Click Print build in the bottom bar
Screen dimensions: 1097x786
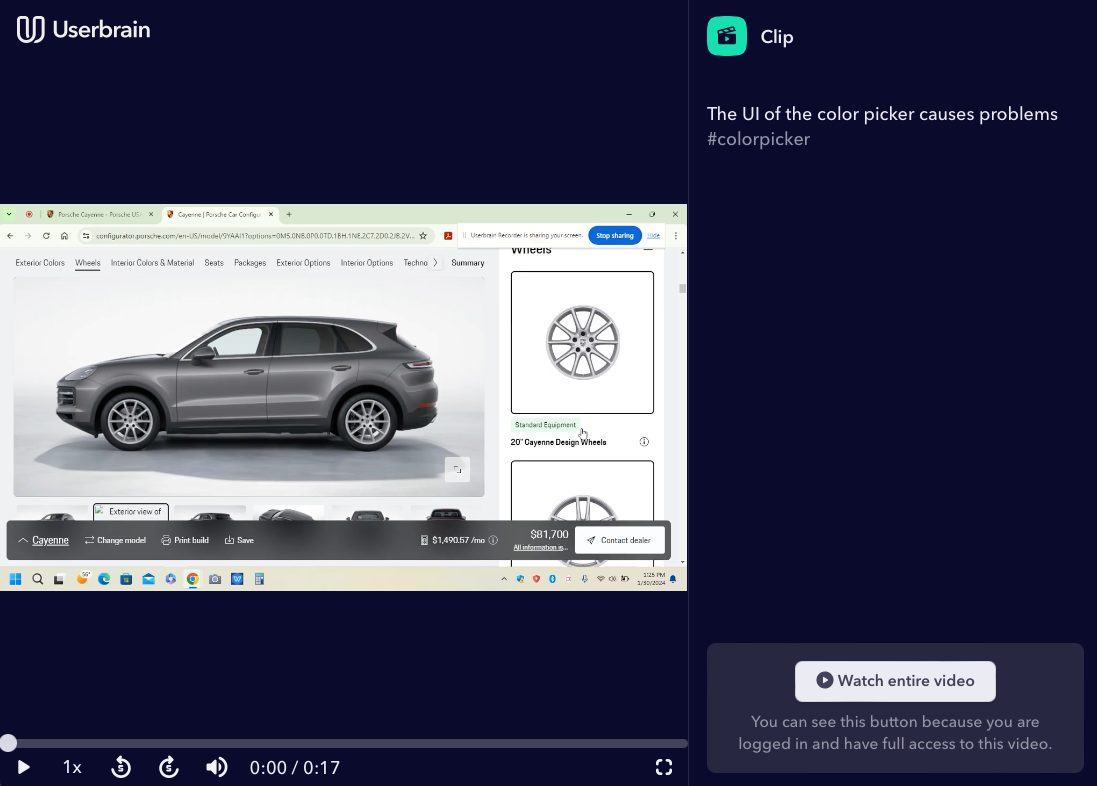click(x=185, y=540)
